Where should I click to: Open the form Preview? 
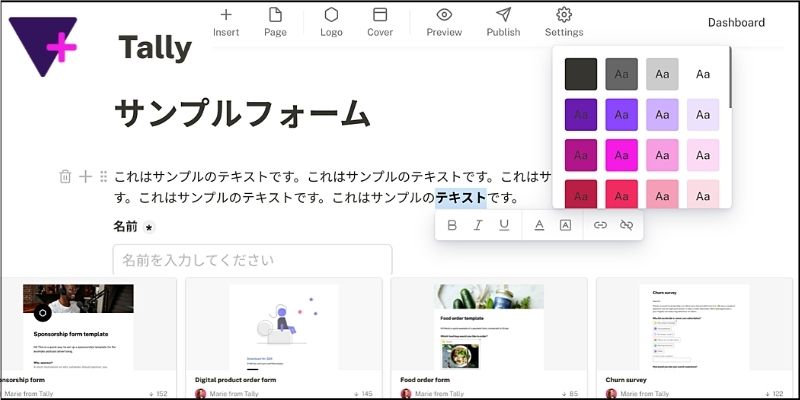click(x=444, y=23)
